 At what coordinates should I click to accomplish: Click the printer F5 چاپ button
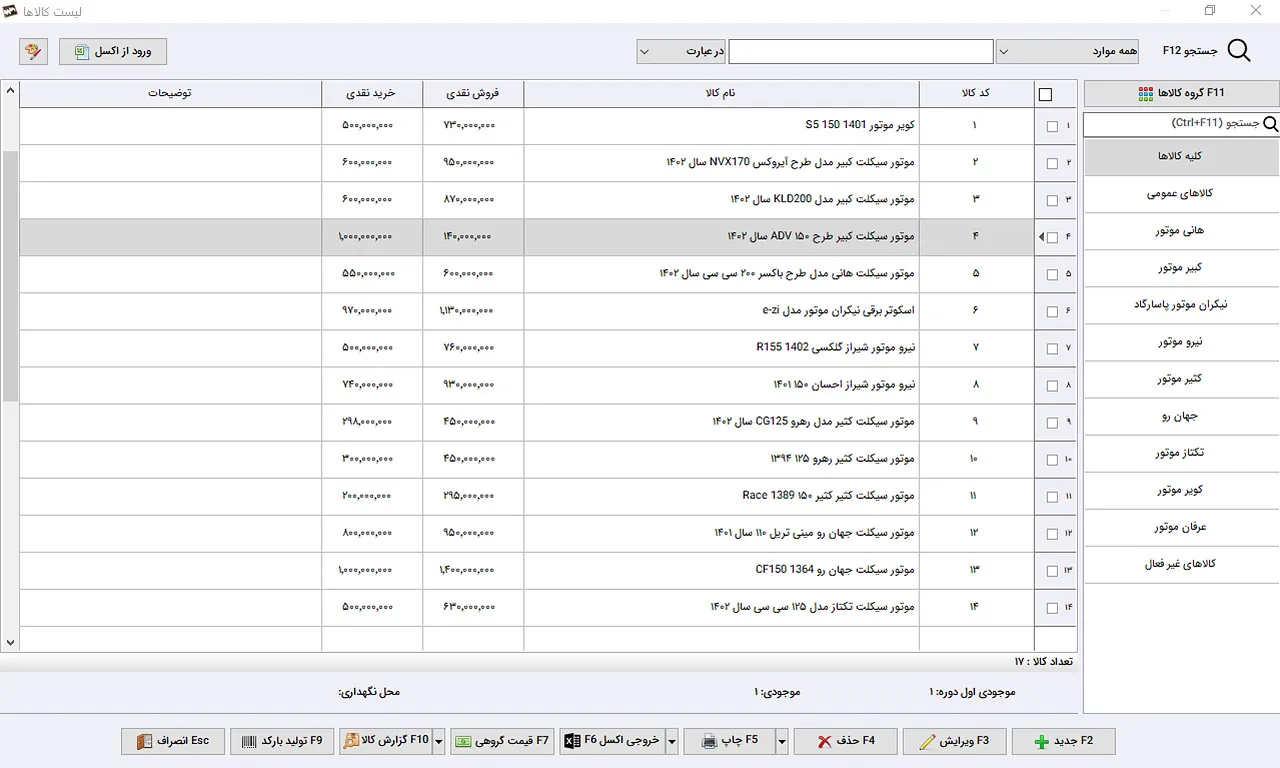point(728,741)
